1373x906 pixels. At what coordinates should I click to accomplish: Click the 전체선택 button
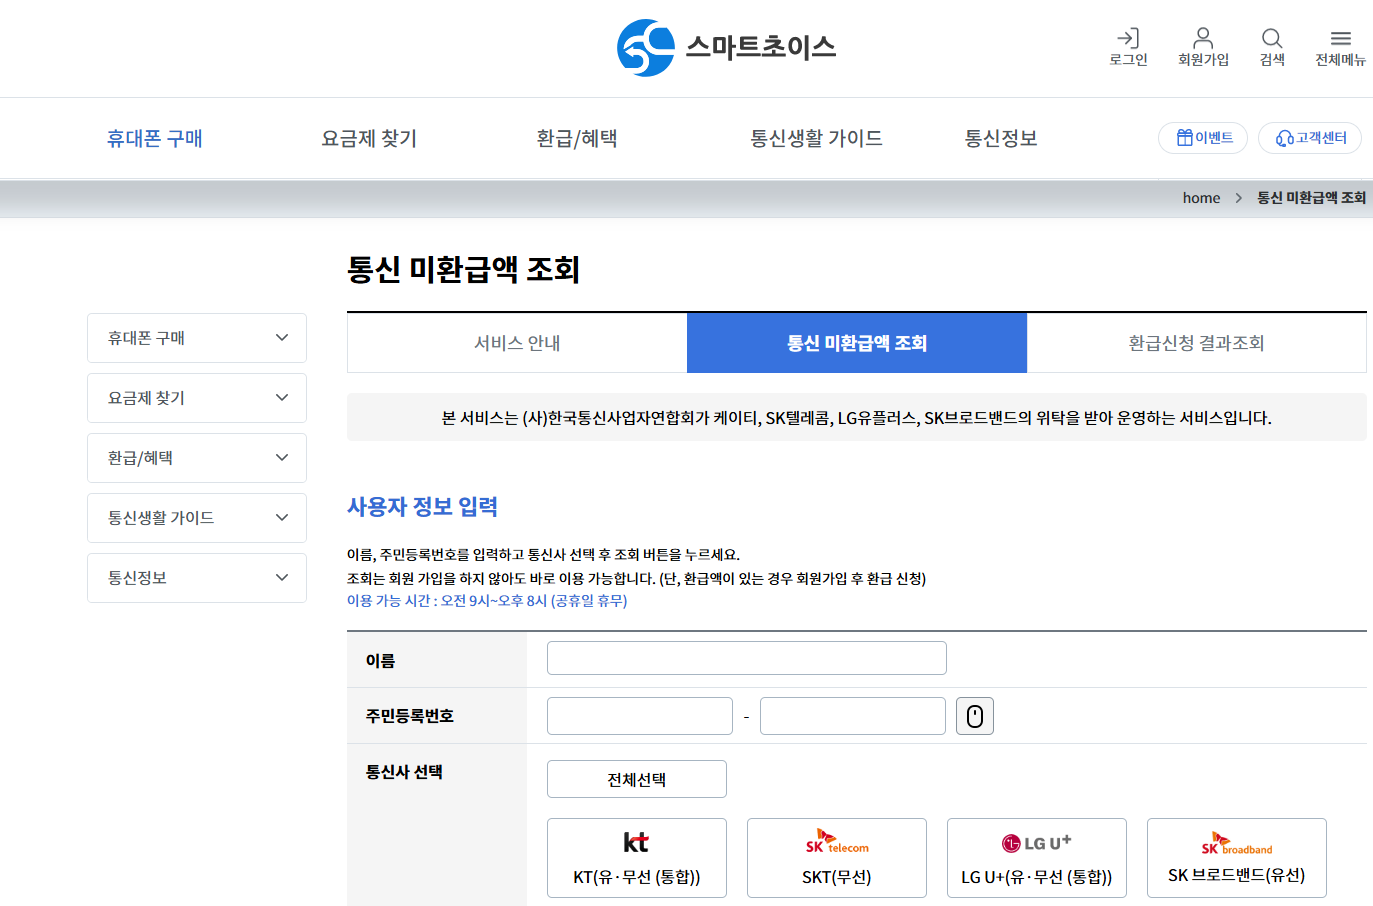pos(637,779)
